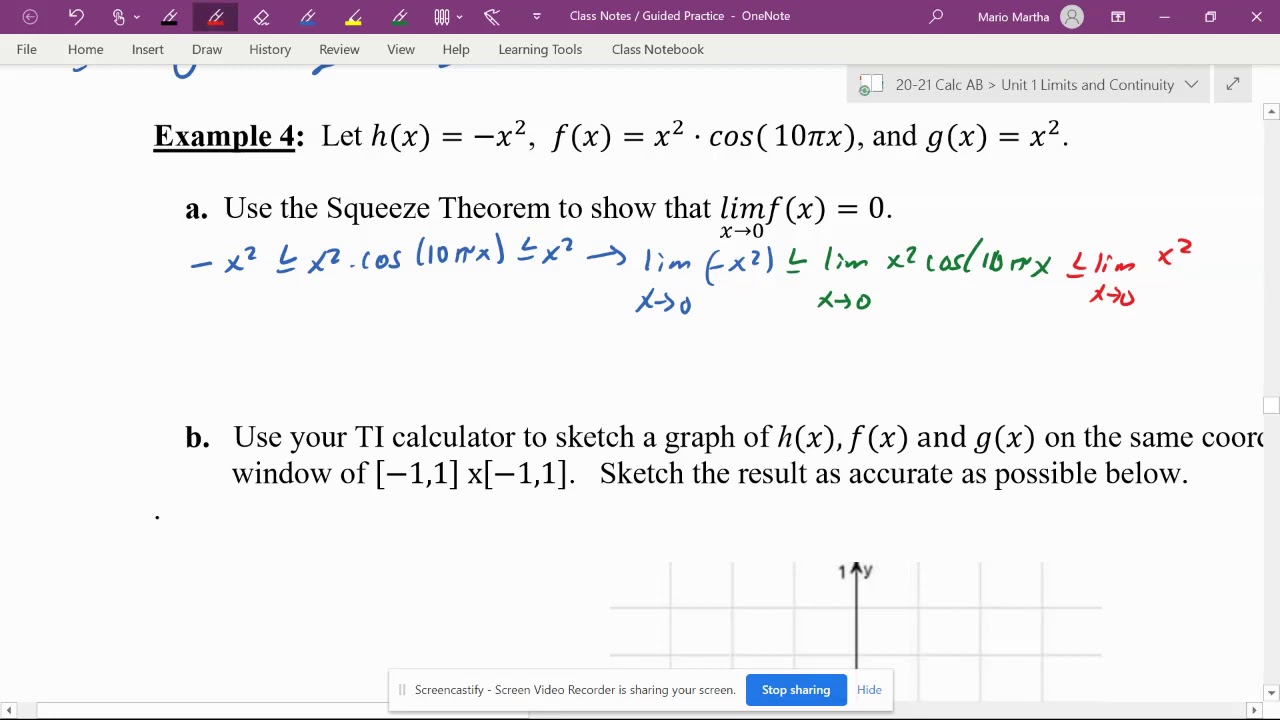Screen dimensions: 1280x720
Task: Open the Review tab
Action: pyautogui.click(x=339, y=49)
